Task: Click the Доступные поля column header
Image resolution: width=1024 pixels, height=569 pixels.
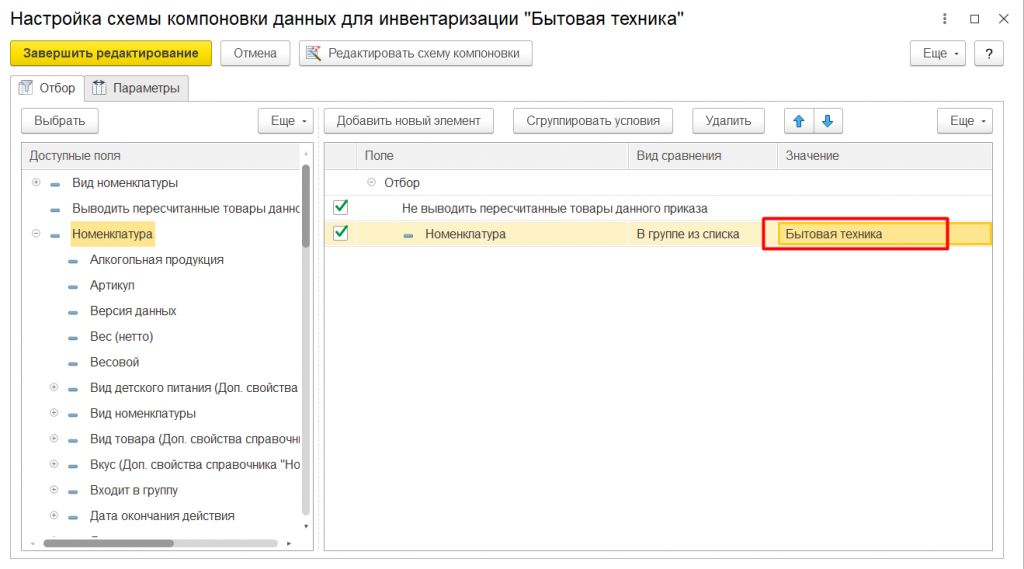Action: (161, 156)
